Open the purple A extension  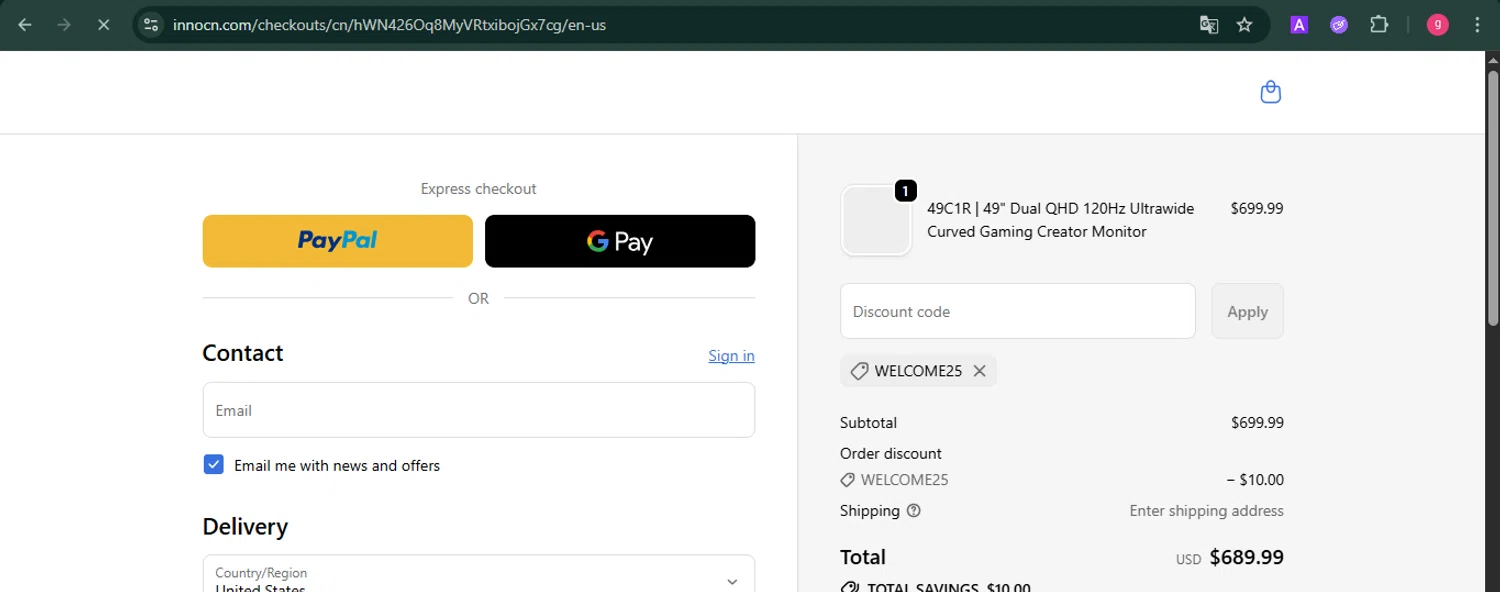1299,25
